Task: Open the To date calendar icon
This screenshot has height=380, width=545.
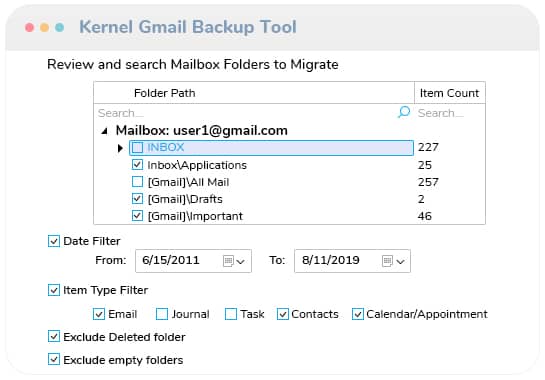Action: (x=387, y=261)
